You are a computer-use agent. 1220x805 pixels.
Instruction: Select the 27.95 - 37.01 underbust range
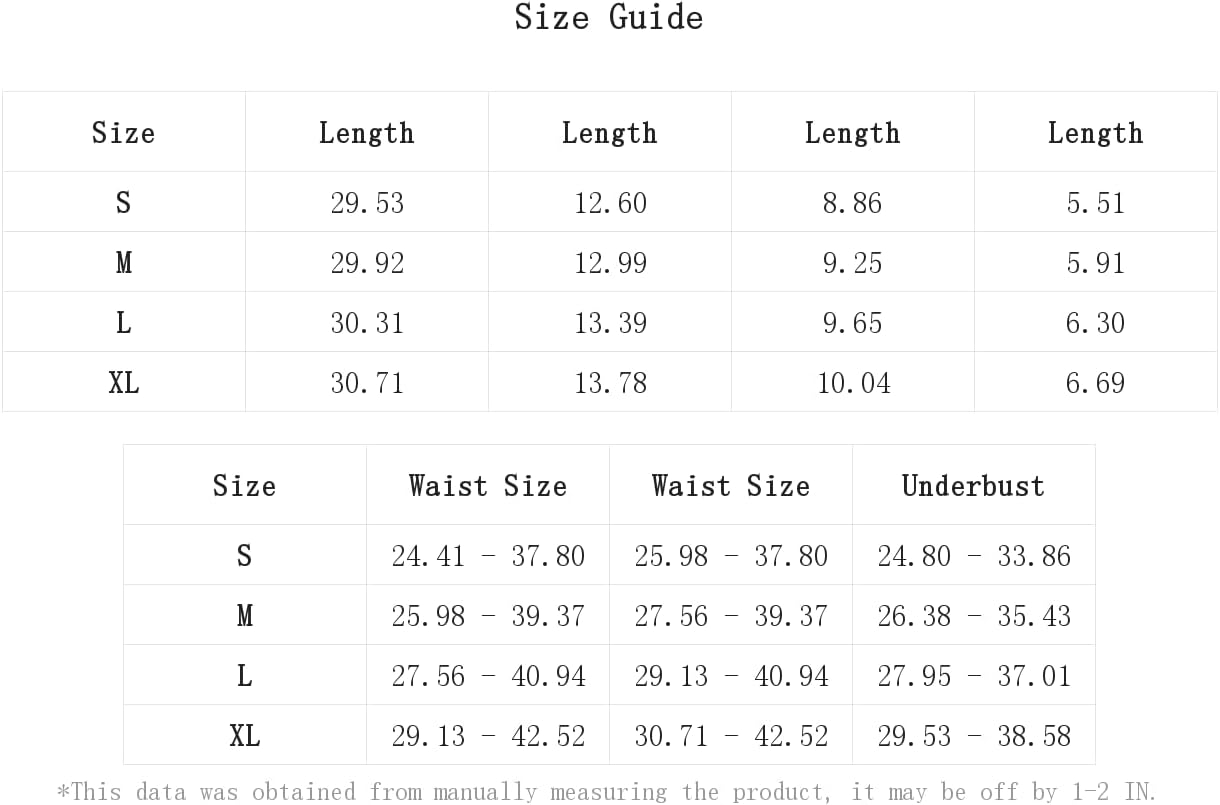[x=974, y=676]
